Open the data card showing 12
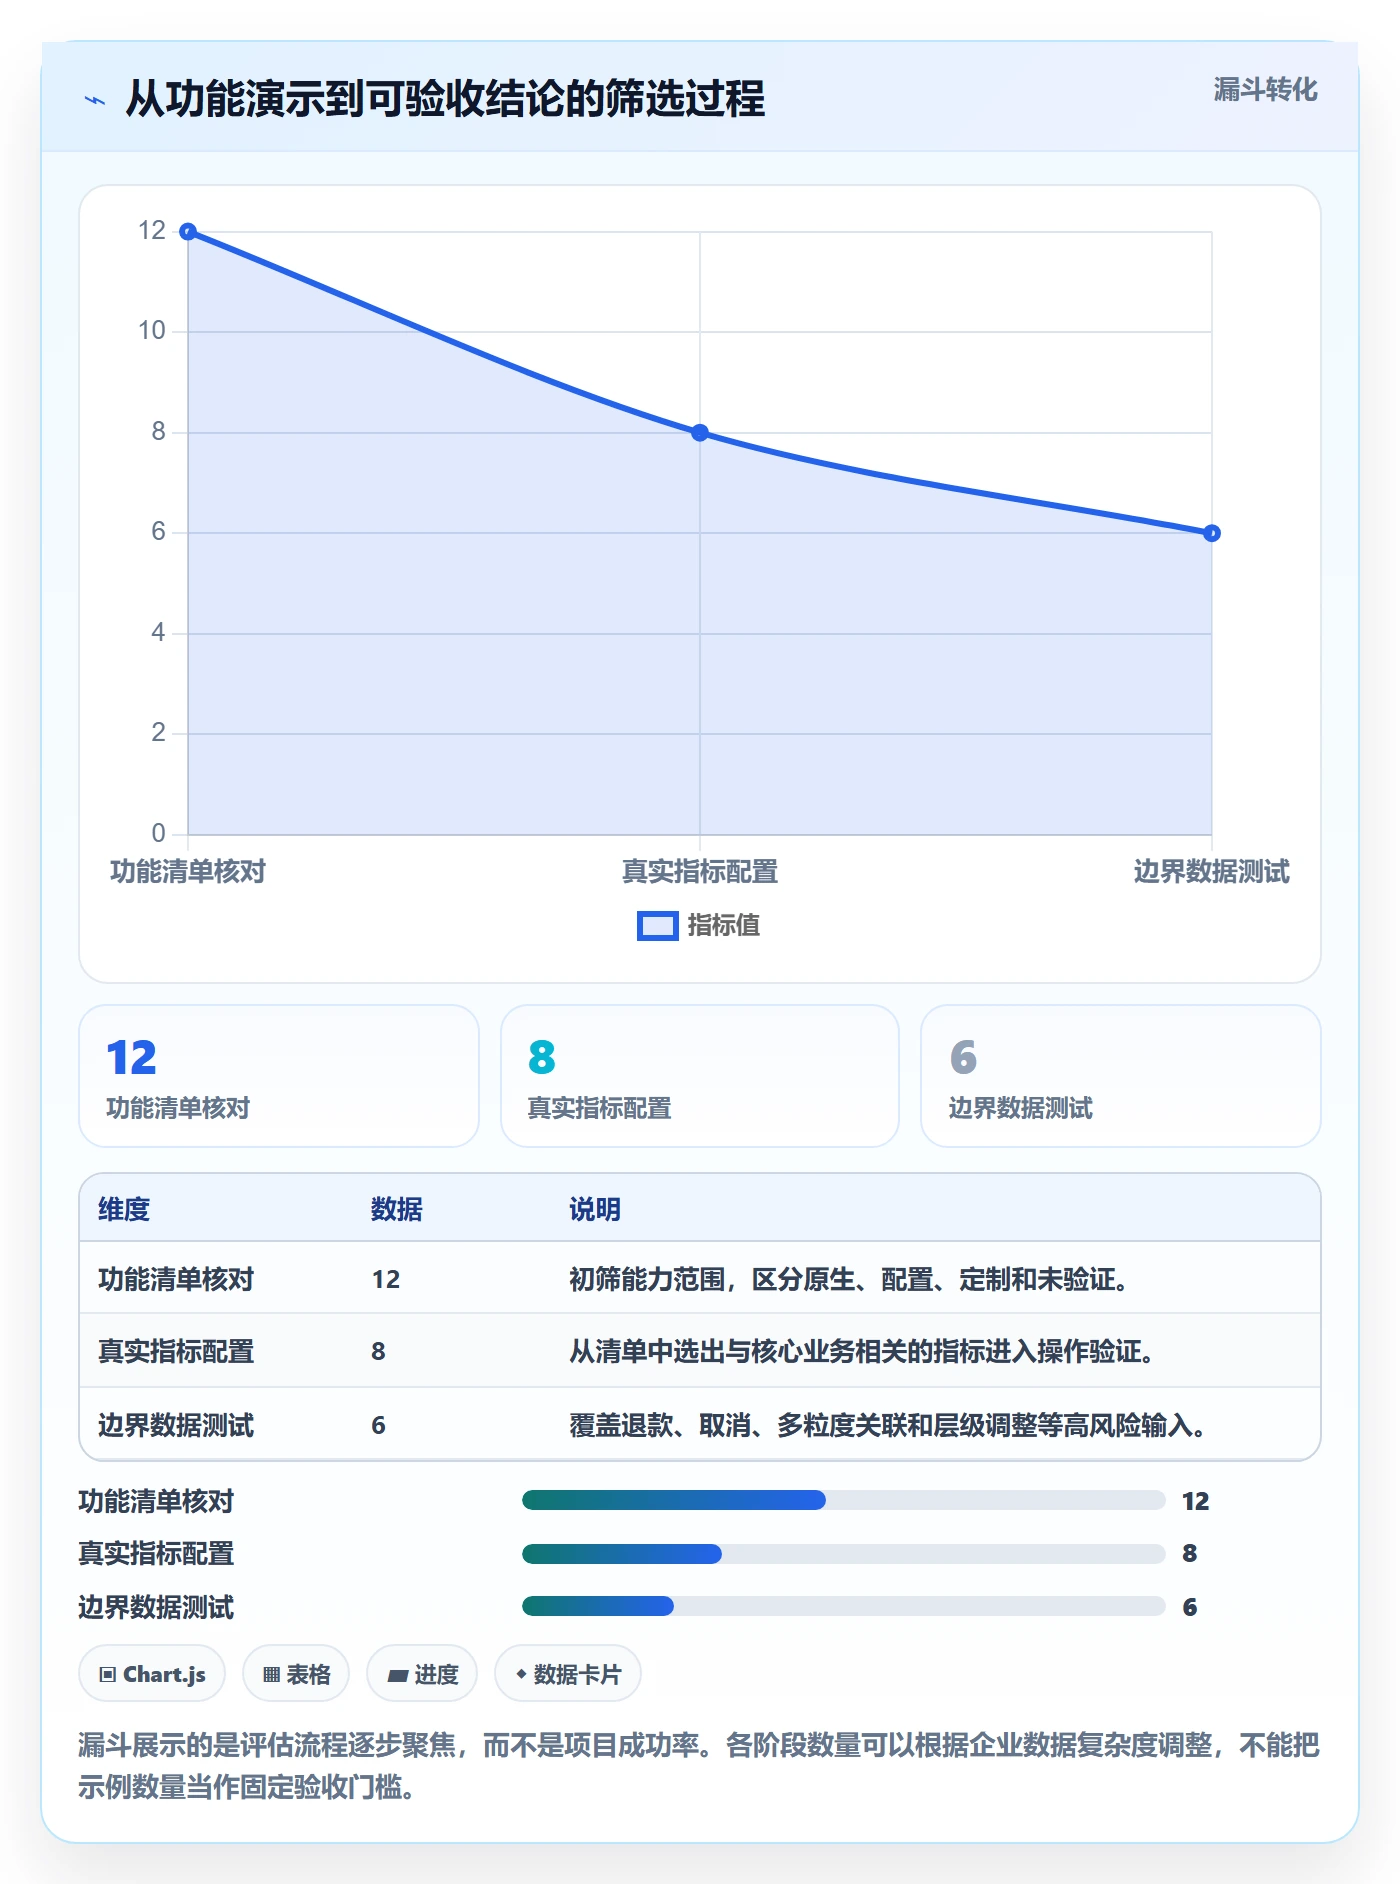Screen dimensions: 1400x1884 click(279, 1076)
